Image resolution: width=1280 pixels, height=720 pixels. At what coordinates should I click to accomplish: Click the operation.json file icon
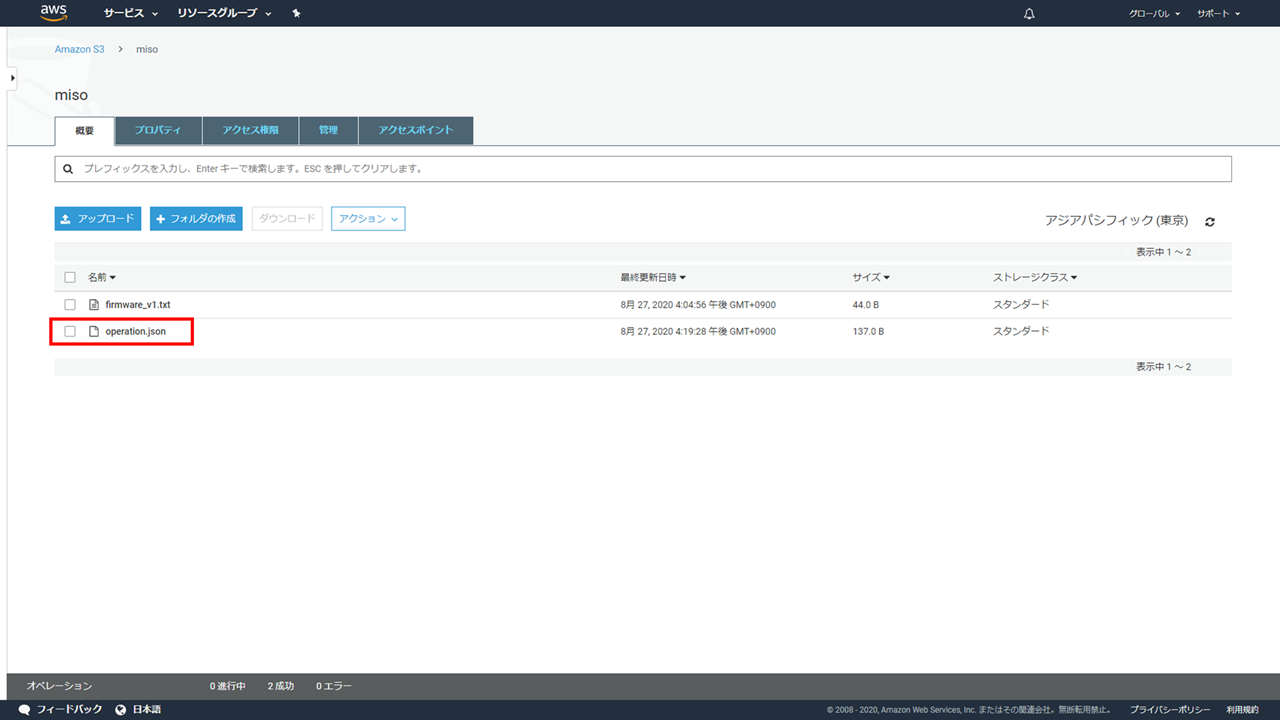pyautogui.click(x=95, y=331)
